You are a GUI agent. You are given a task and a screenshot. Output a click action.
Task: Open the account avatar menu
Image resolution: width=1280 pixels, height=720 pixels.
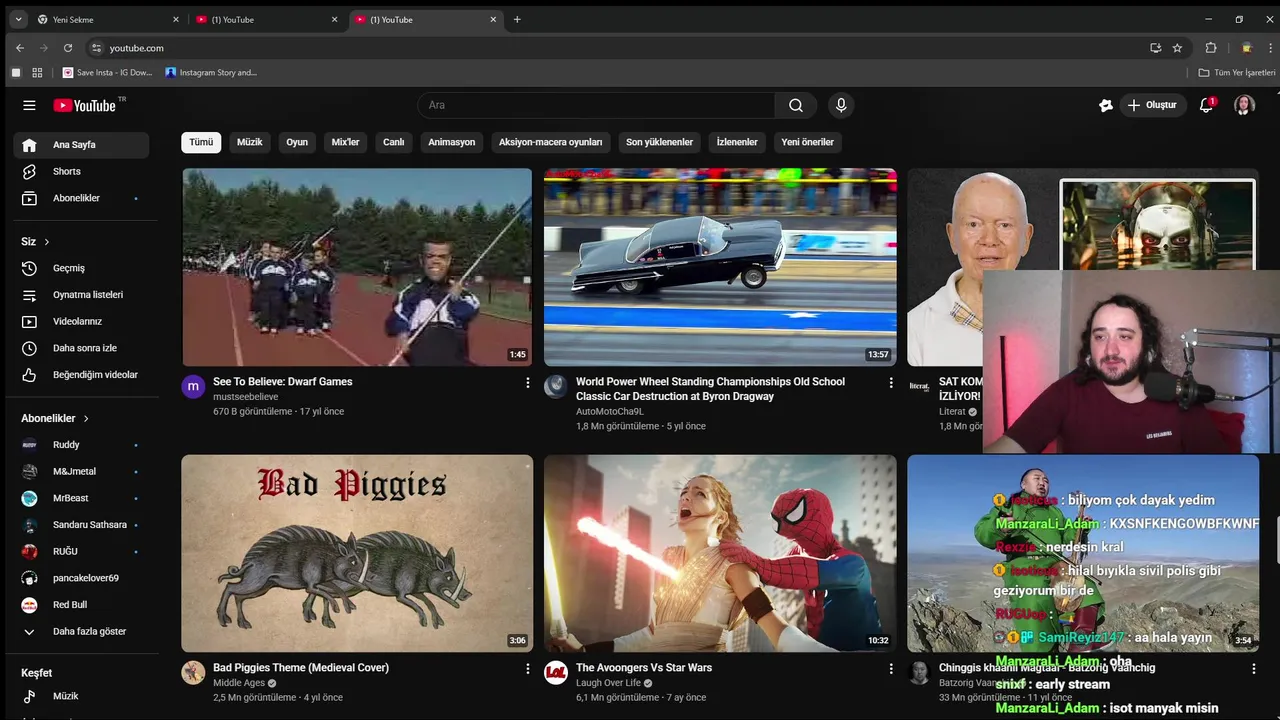pos(1244,105)
